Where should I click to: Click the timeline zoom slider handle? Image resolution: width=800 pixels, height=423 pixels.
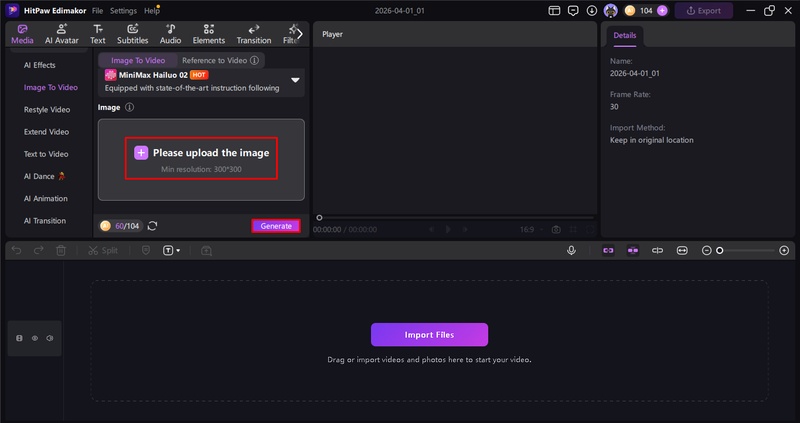[719, 250]
